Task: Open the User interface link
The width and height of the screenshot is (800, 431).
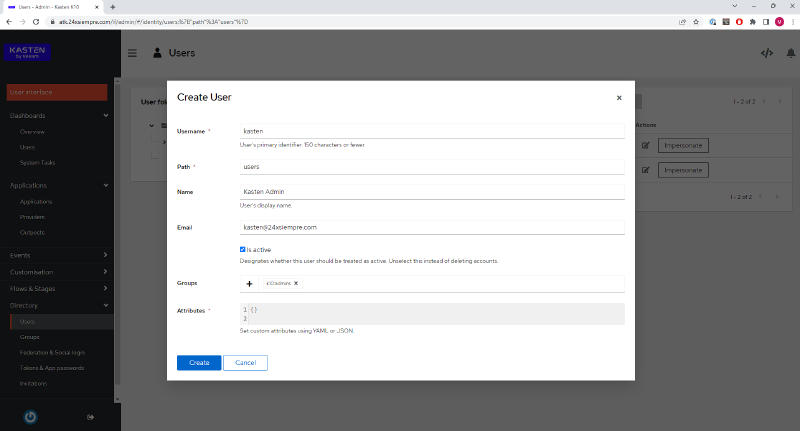Action: coord(57,92)
